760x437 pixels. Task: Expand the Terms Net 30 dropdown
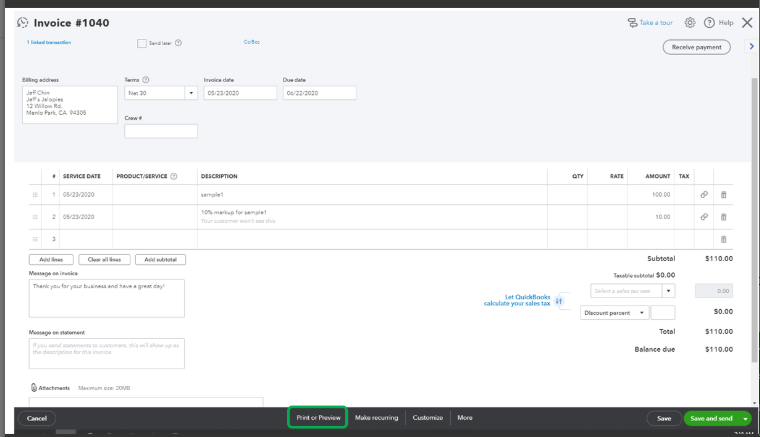191,93
